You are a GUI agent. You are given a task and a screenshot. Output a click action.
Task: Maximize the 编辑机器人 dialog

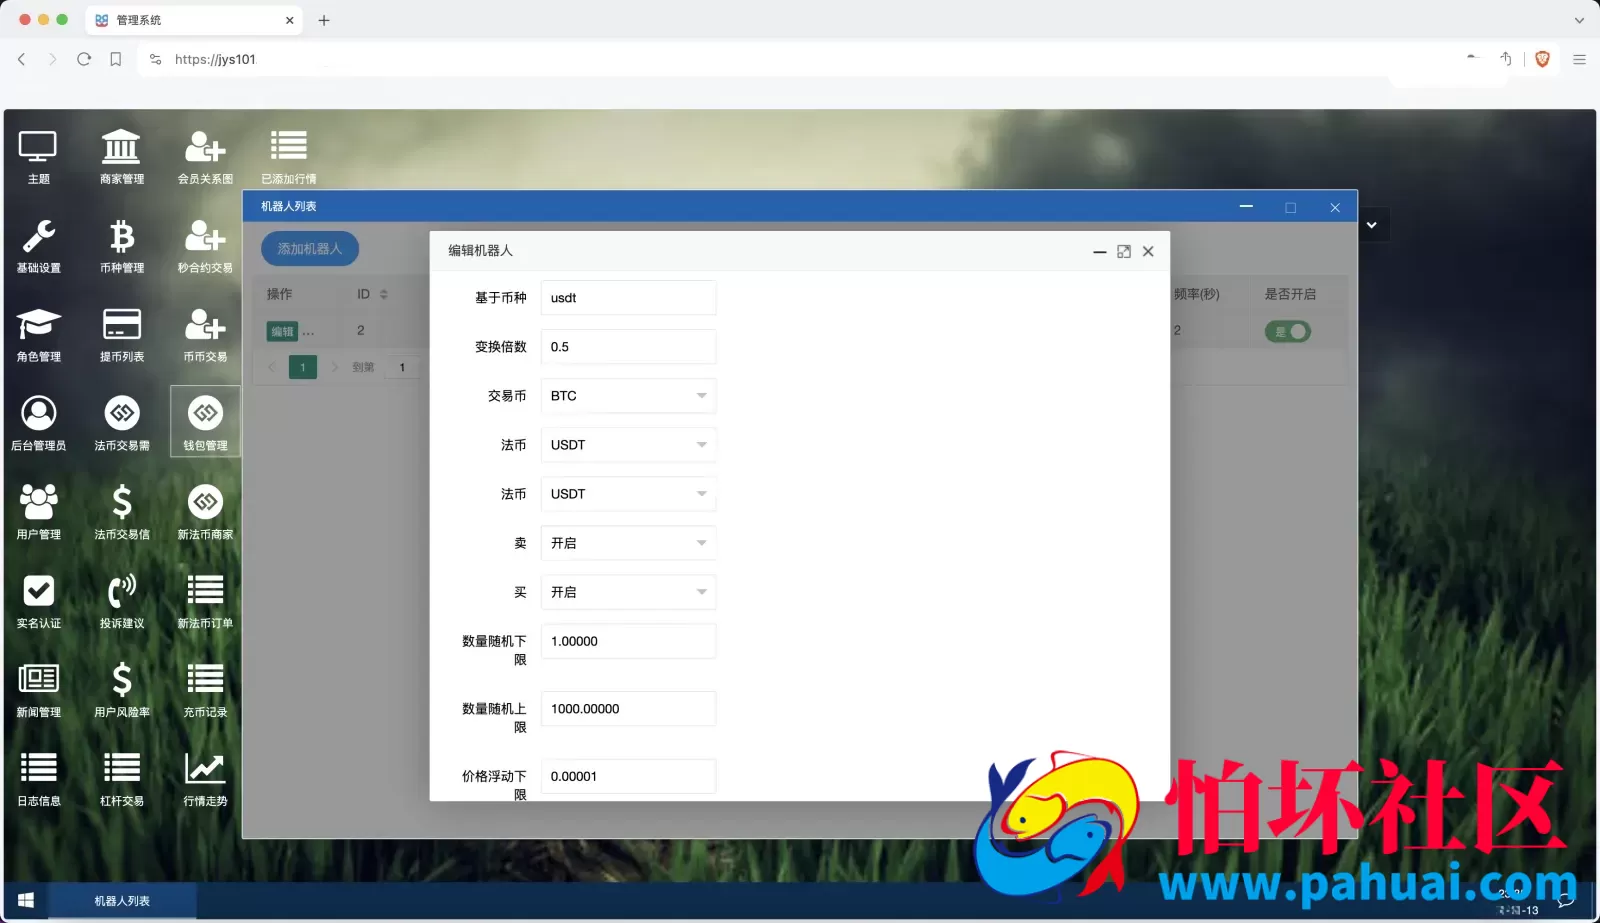click(1124, 252)
